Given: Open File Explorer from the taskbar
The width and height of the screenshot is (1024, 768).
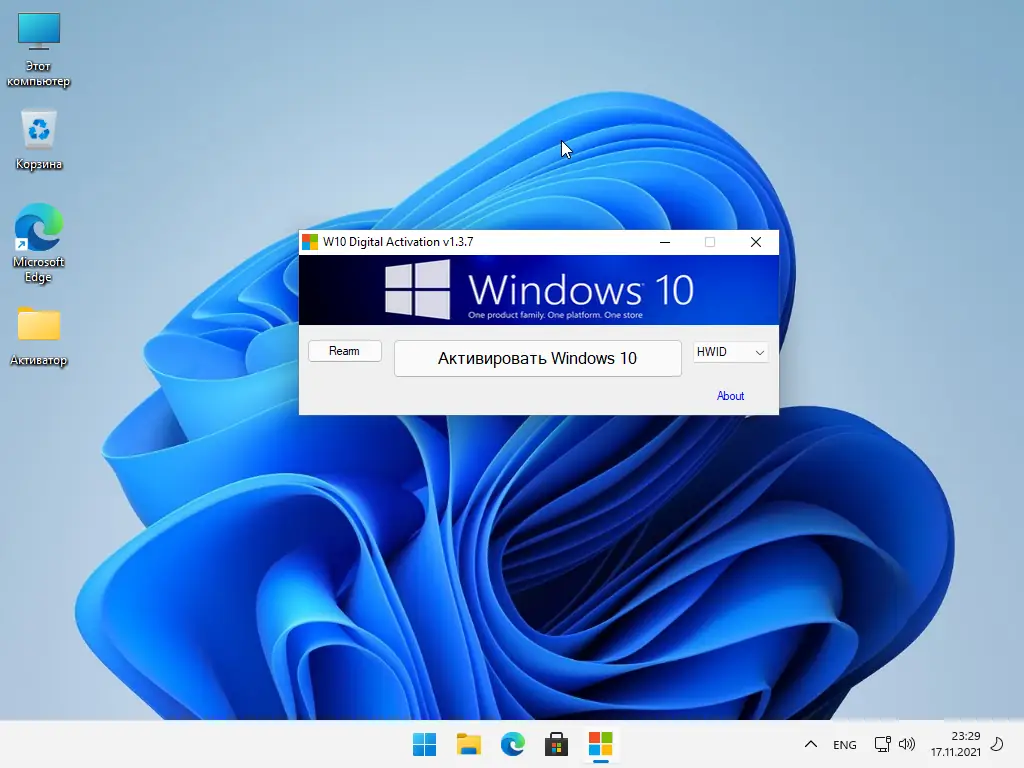Looking at the screenshot, I should pyautogui.click(x=468, y=744).
